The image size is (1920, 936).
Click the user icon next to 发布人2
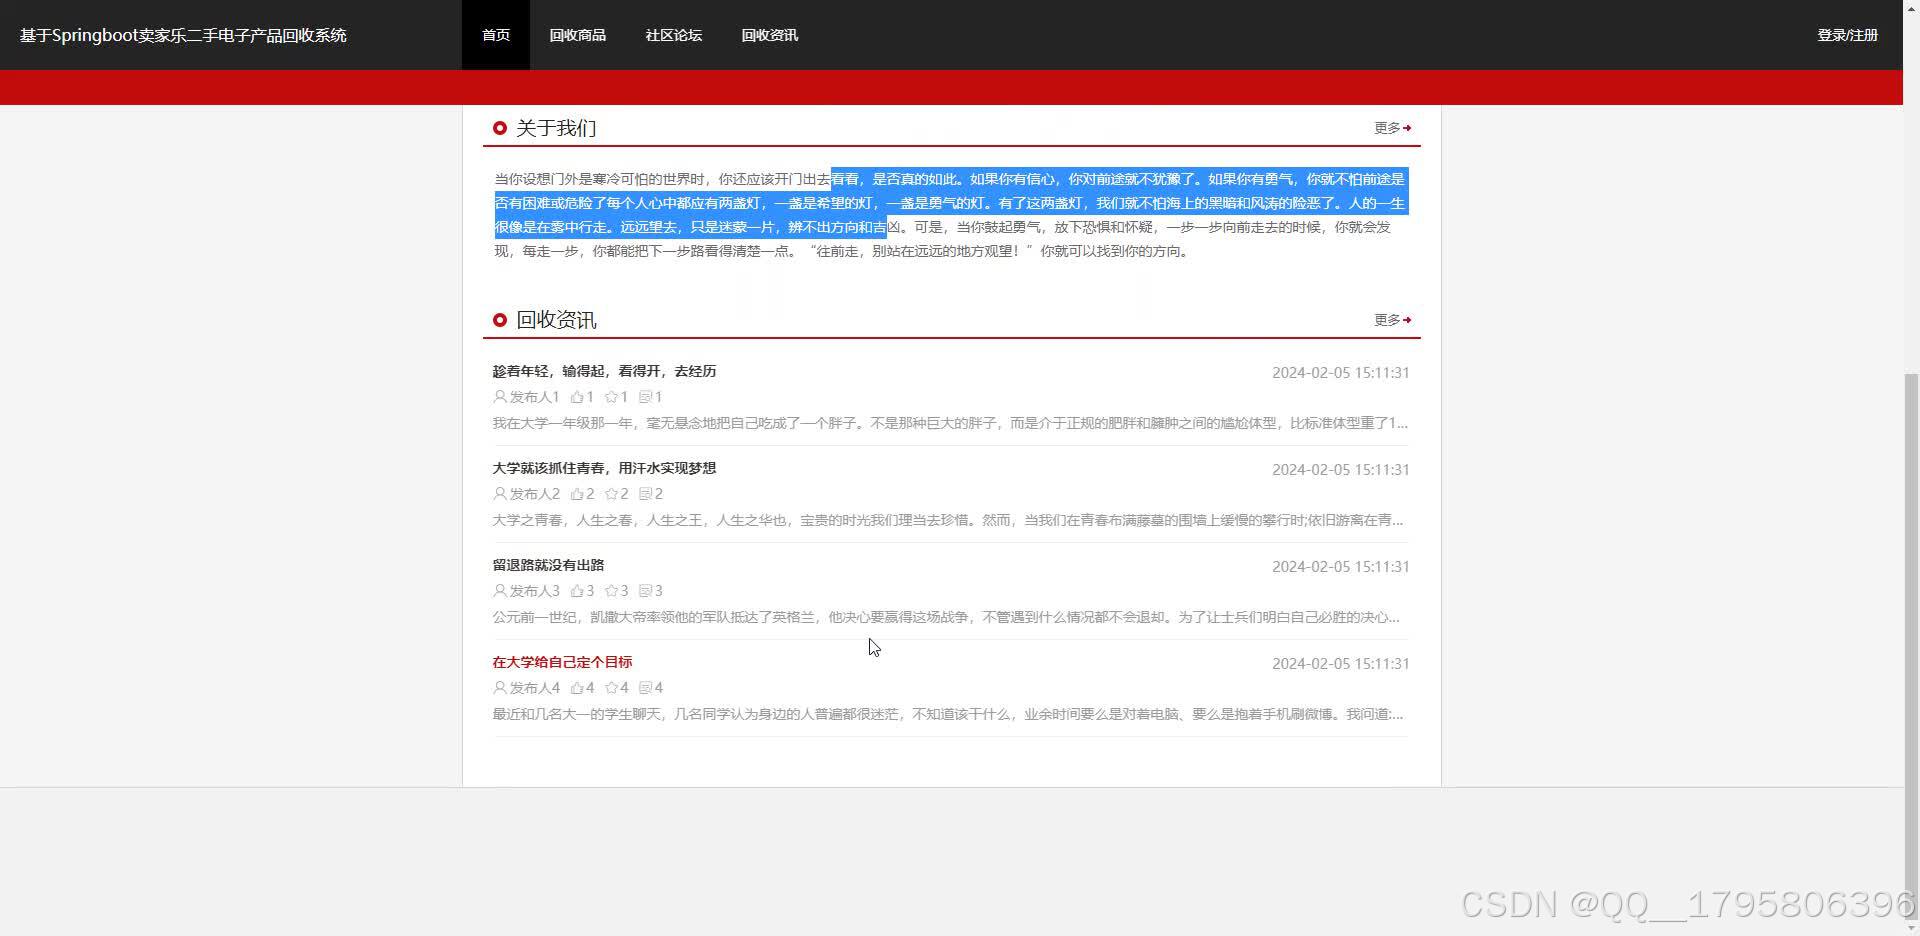pos(500,494)
